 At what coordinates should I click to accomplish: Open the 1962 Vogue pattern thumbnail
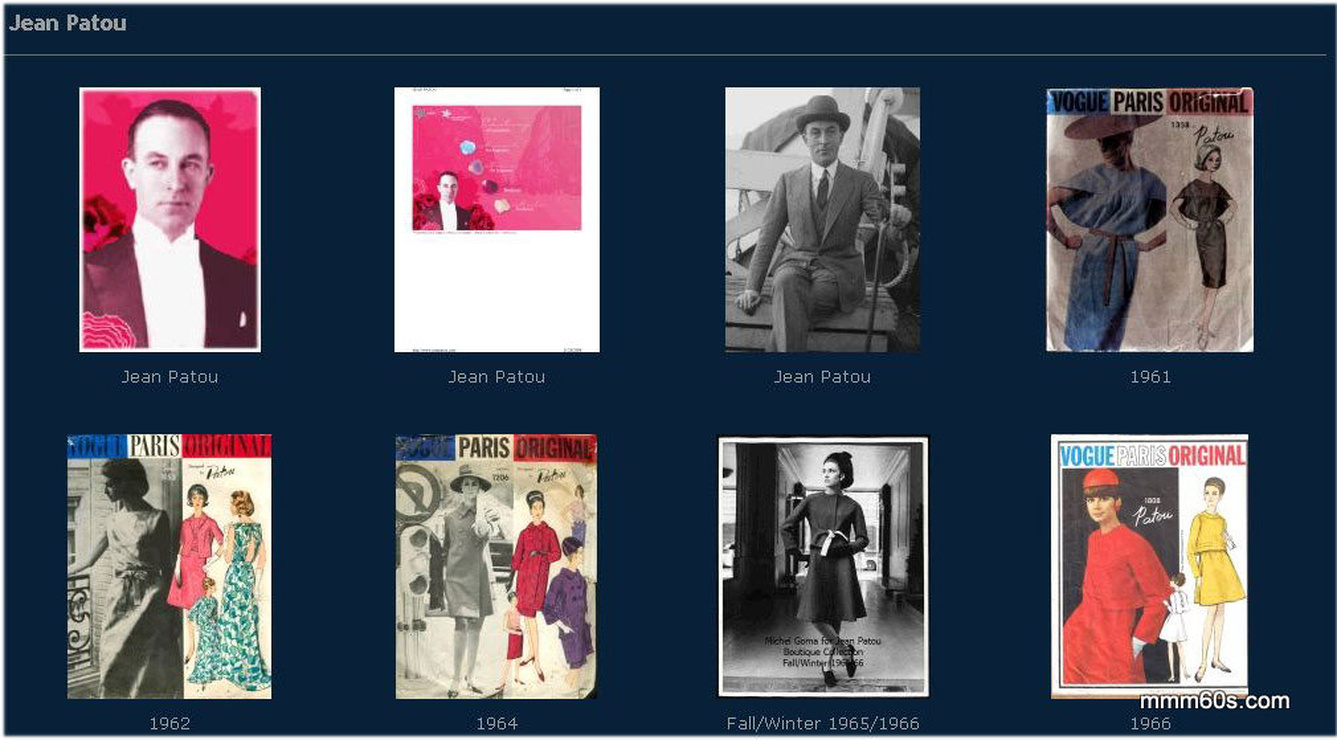[170, 566]
